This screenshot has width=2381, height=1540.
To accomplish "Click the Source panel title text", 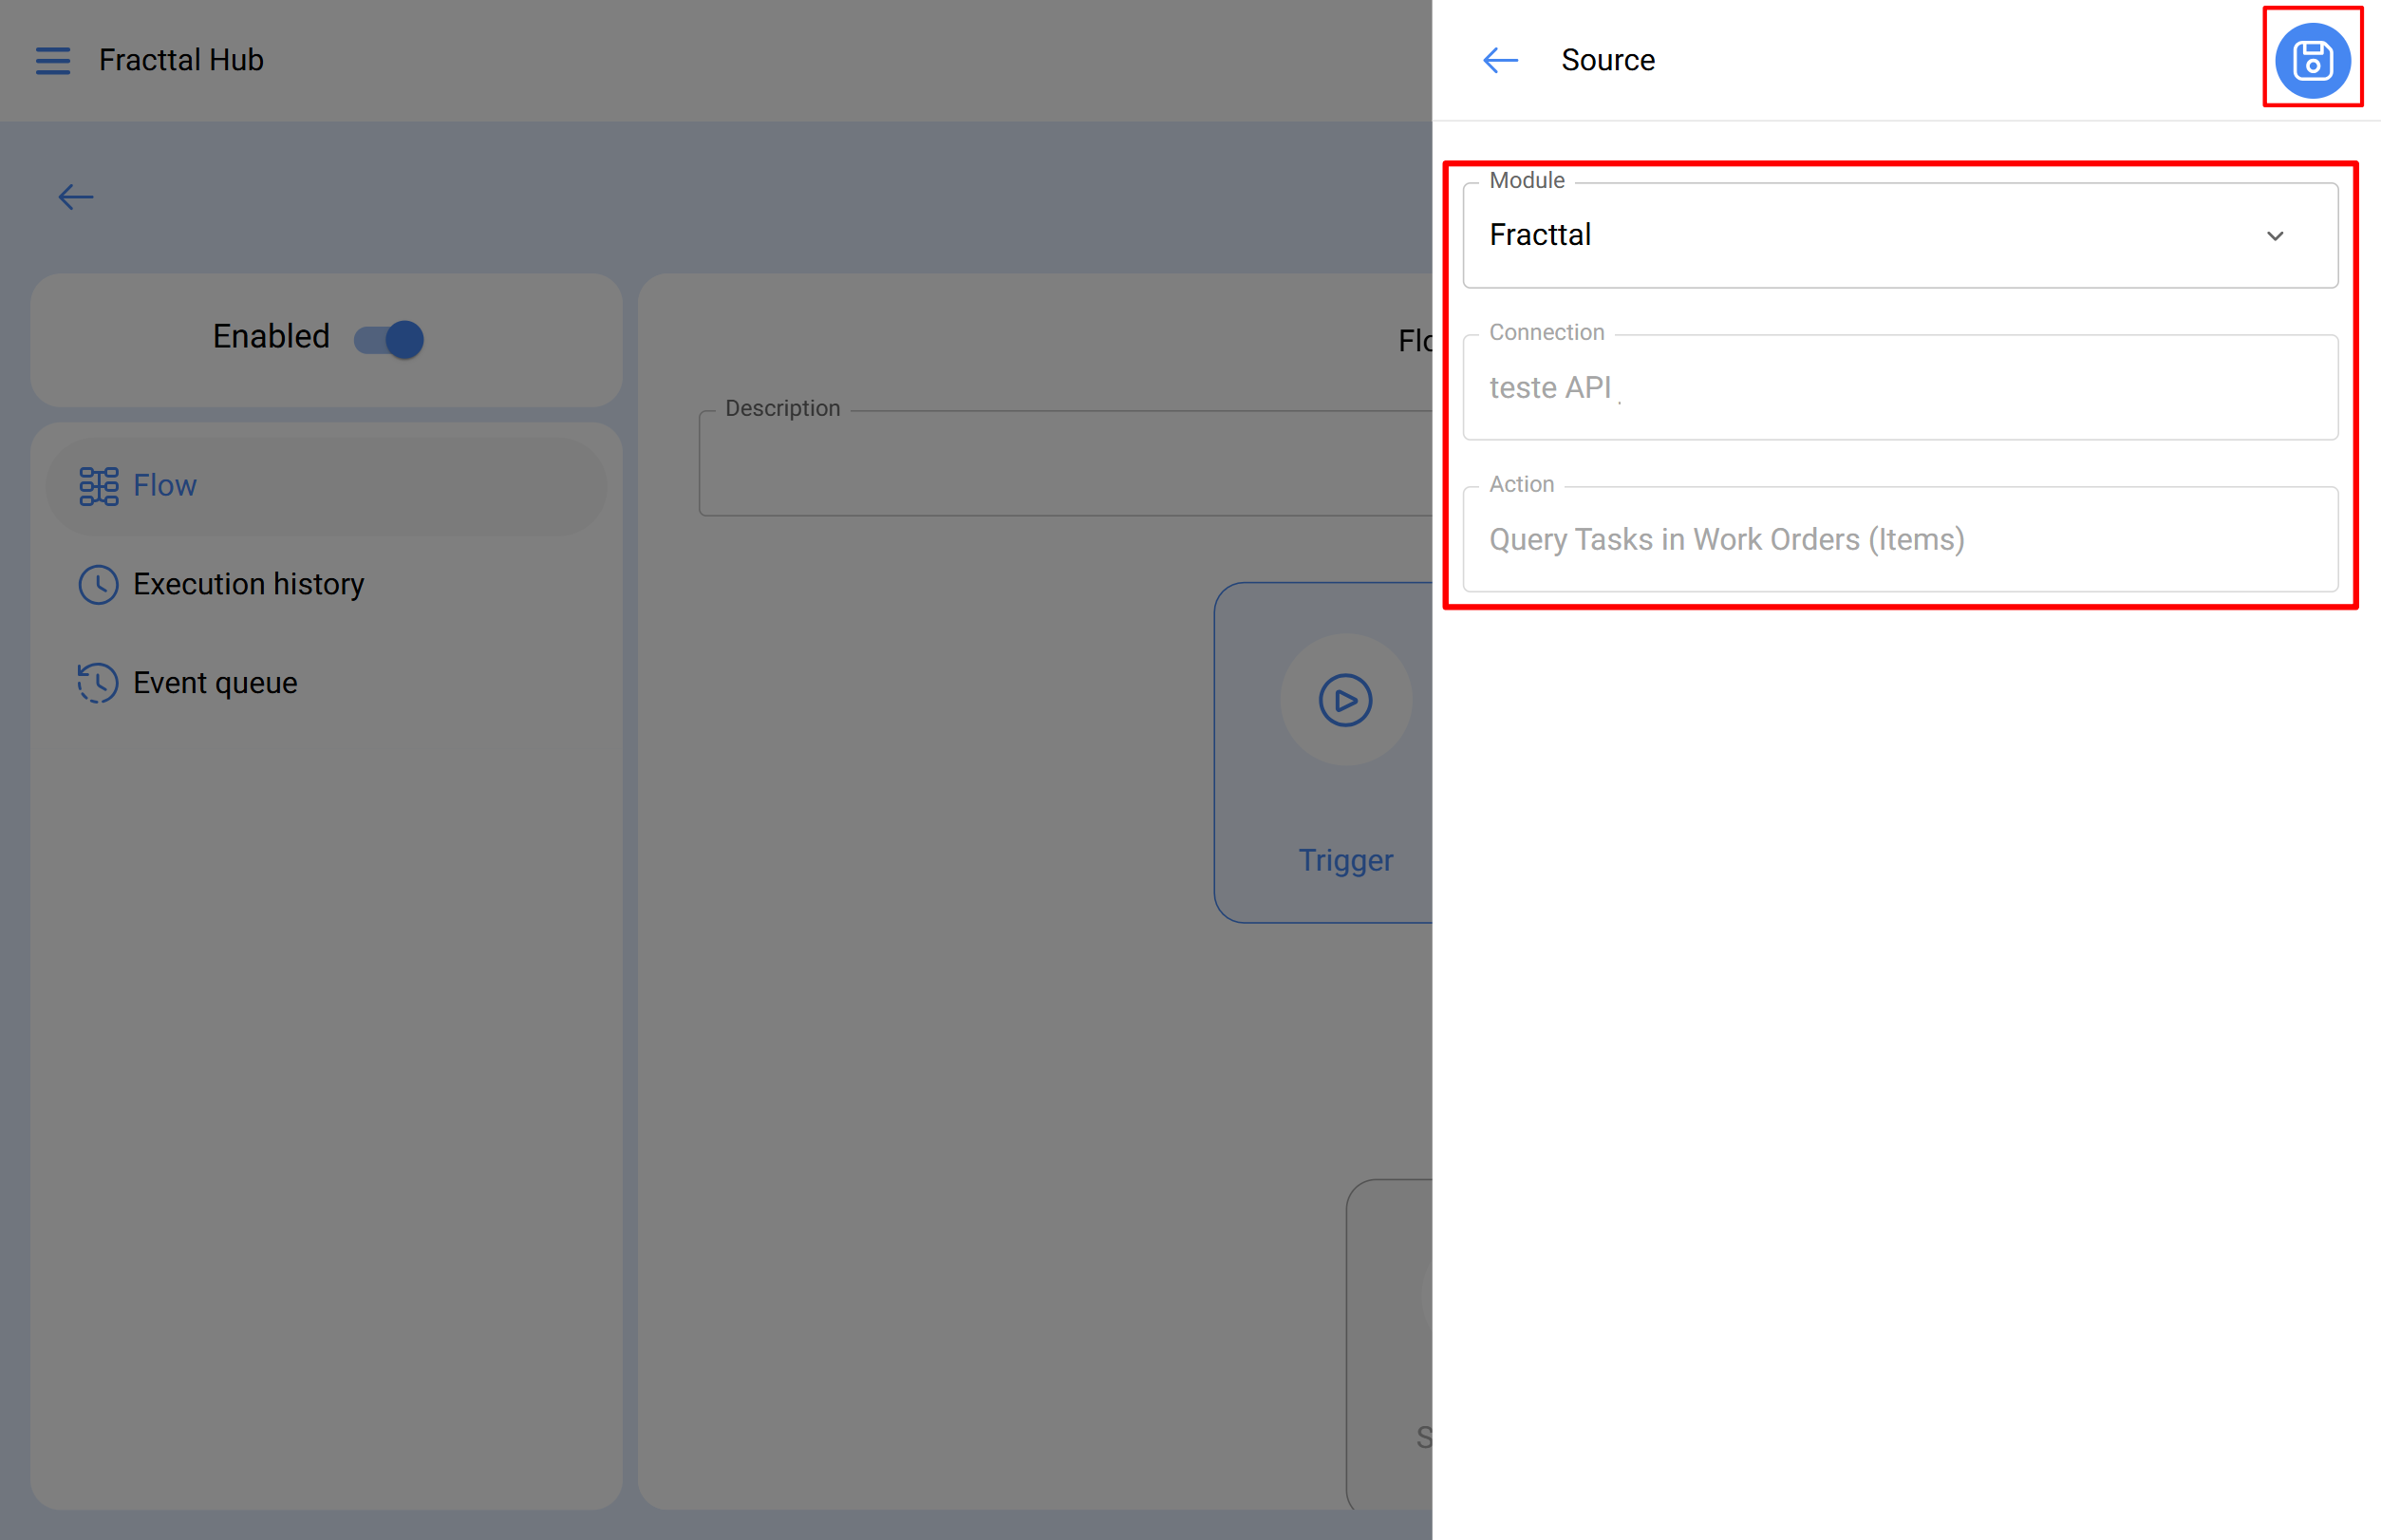I will pyautogui.click(x=1607, y=60).
